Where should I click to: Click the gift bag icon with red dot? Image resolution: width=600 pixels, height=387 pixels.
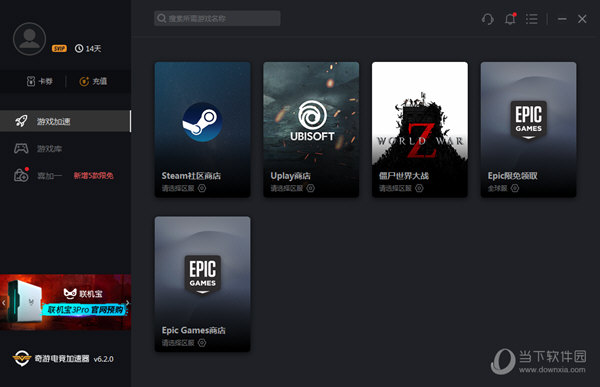click(21, 175)
